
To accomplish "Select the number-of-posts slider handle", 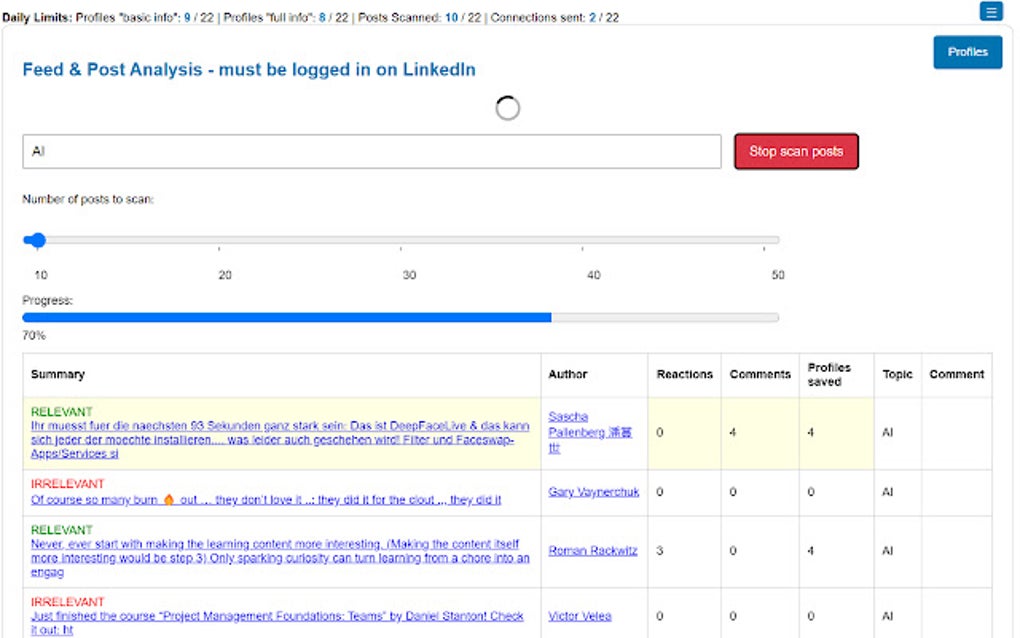I will click(37, 240).
